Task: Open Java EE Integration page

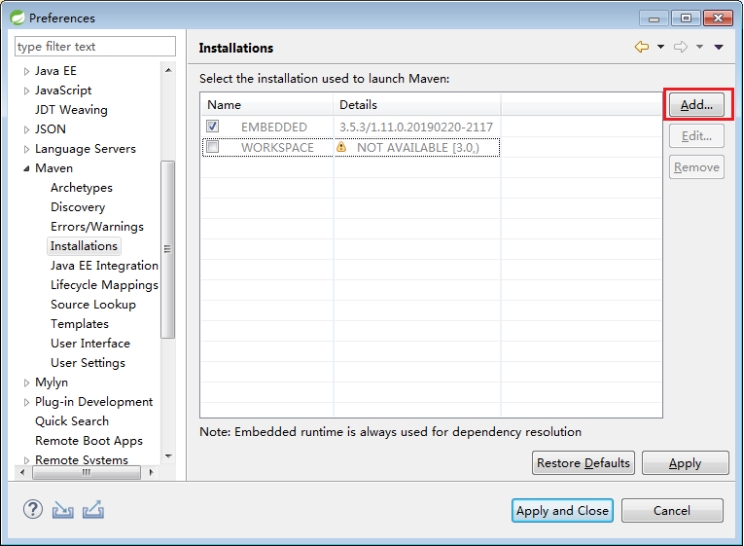Action: click(x=104, y=265)
